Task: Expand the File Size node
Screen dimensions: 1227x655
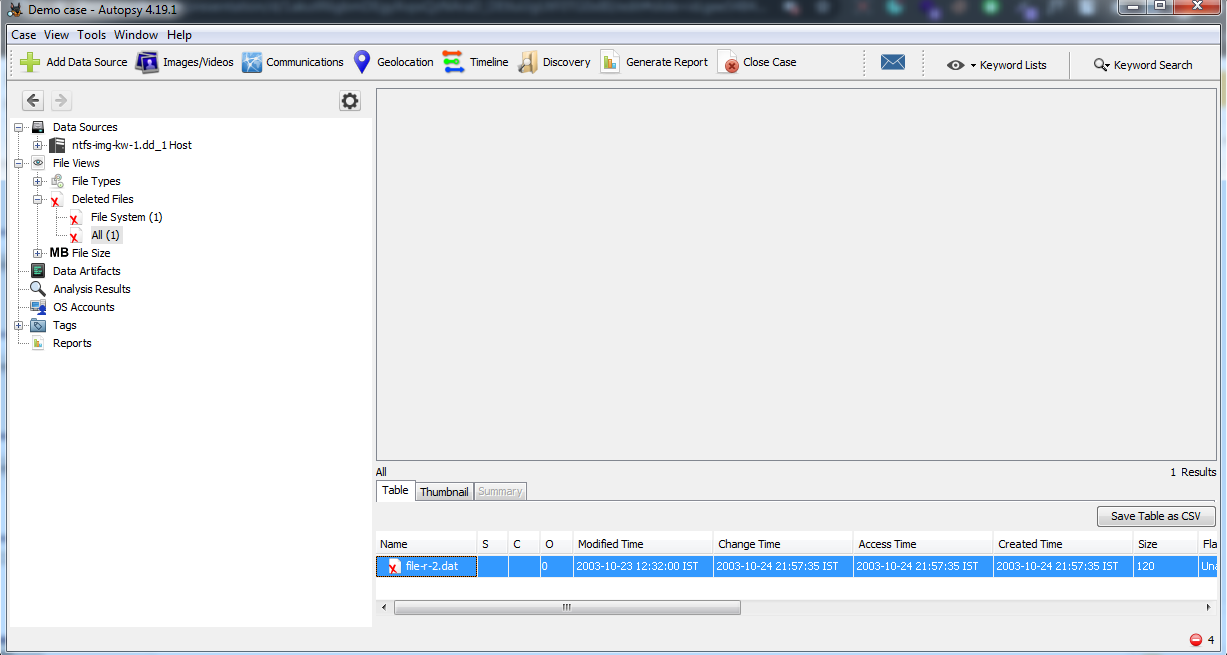Action: tap(38, 253)
